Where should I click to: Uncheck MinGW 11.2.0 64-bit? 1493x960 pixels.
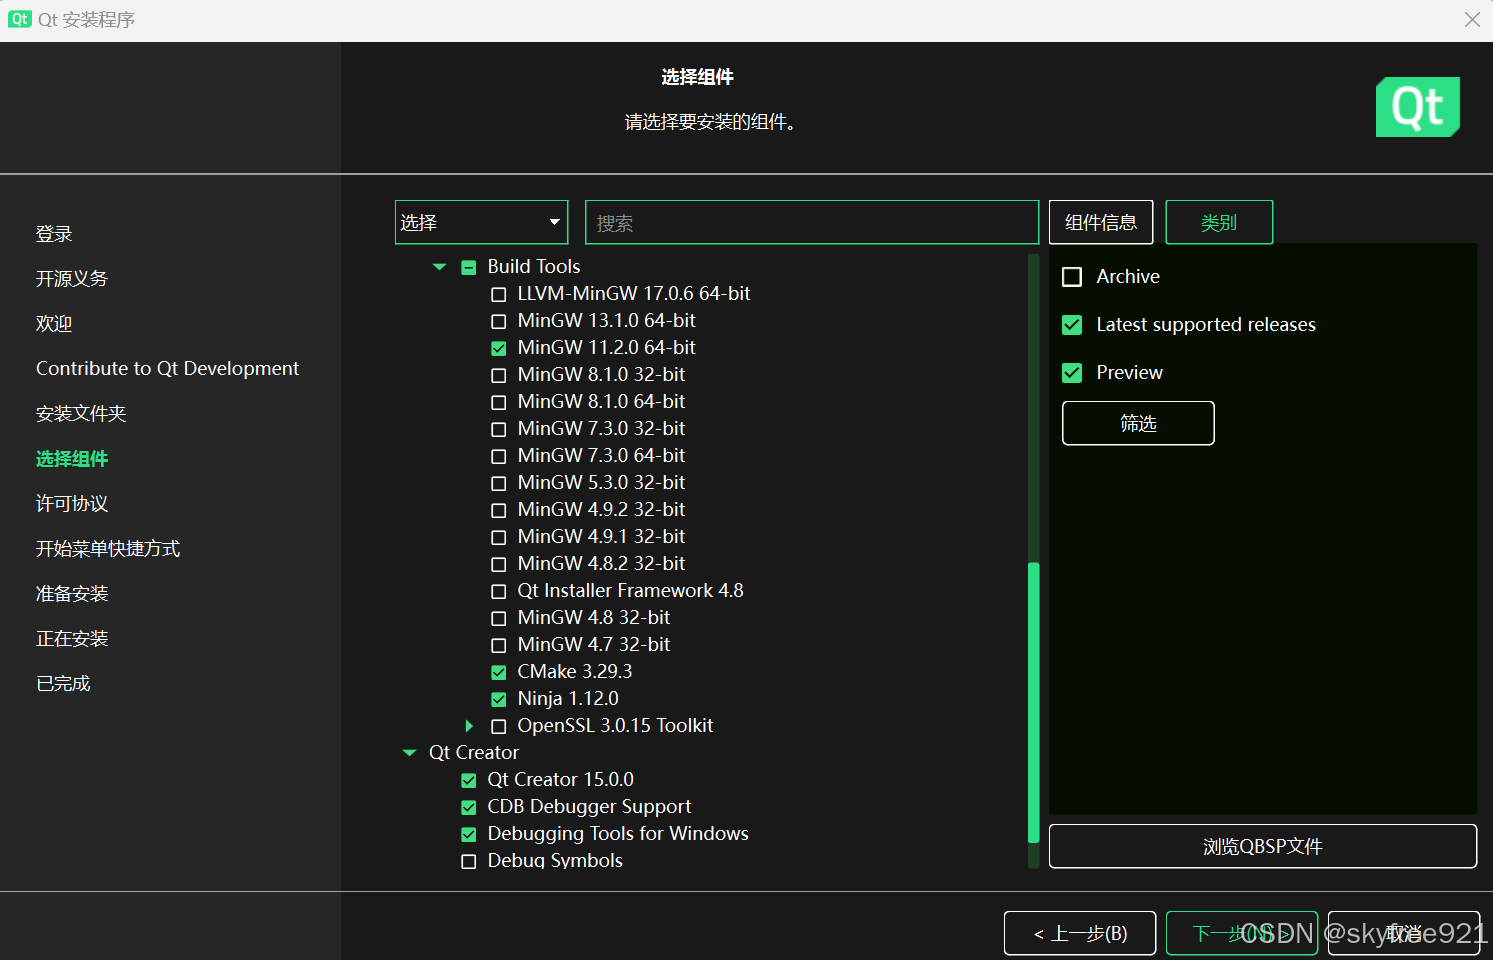(x=499, y=348)
